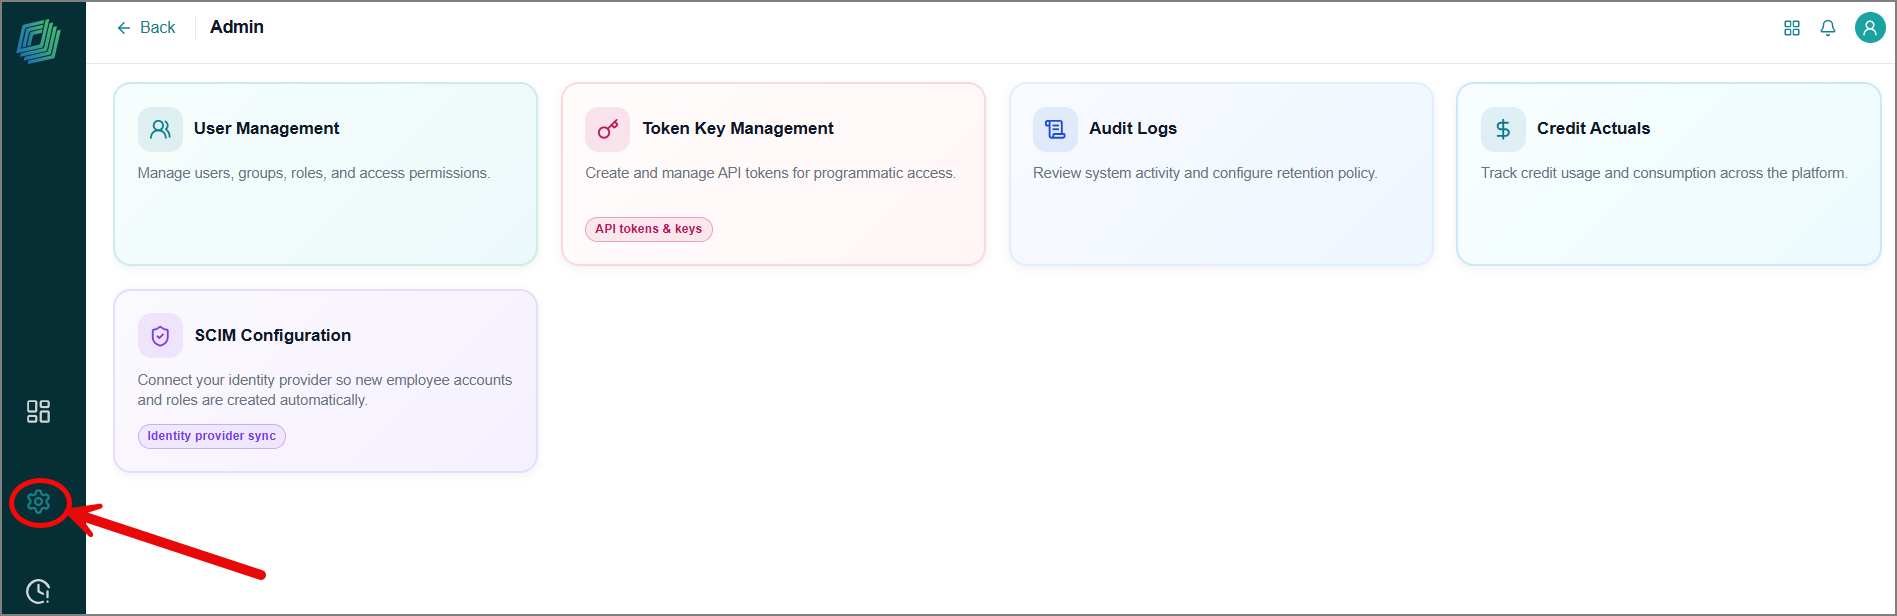This screenshot has height=616, width=1897.
Task: Open the User Management card title
Action: coord(267,128)
